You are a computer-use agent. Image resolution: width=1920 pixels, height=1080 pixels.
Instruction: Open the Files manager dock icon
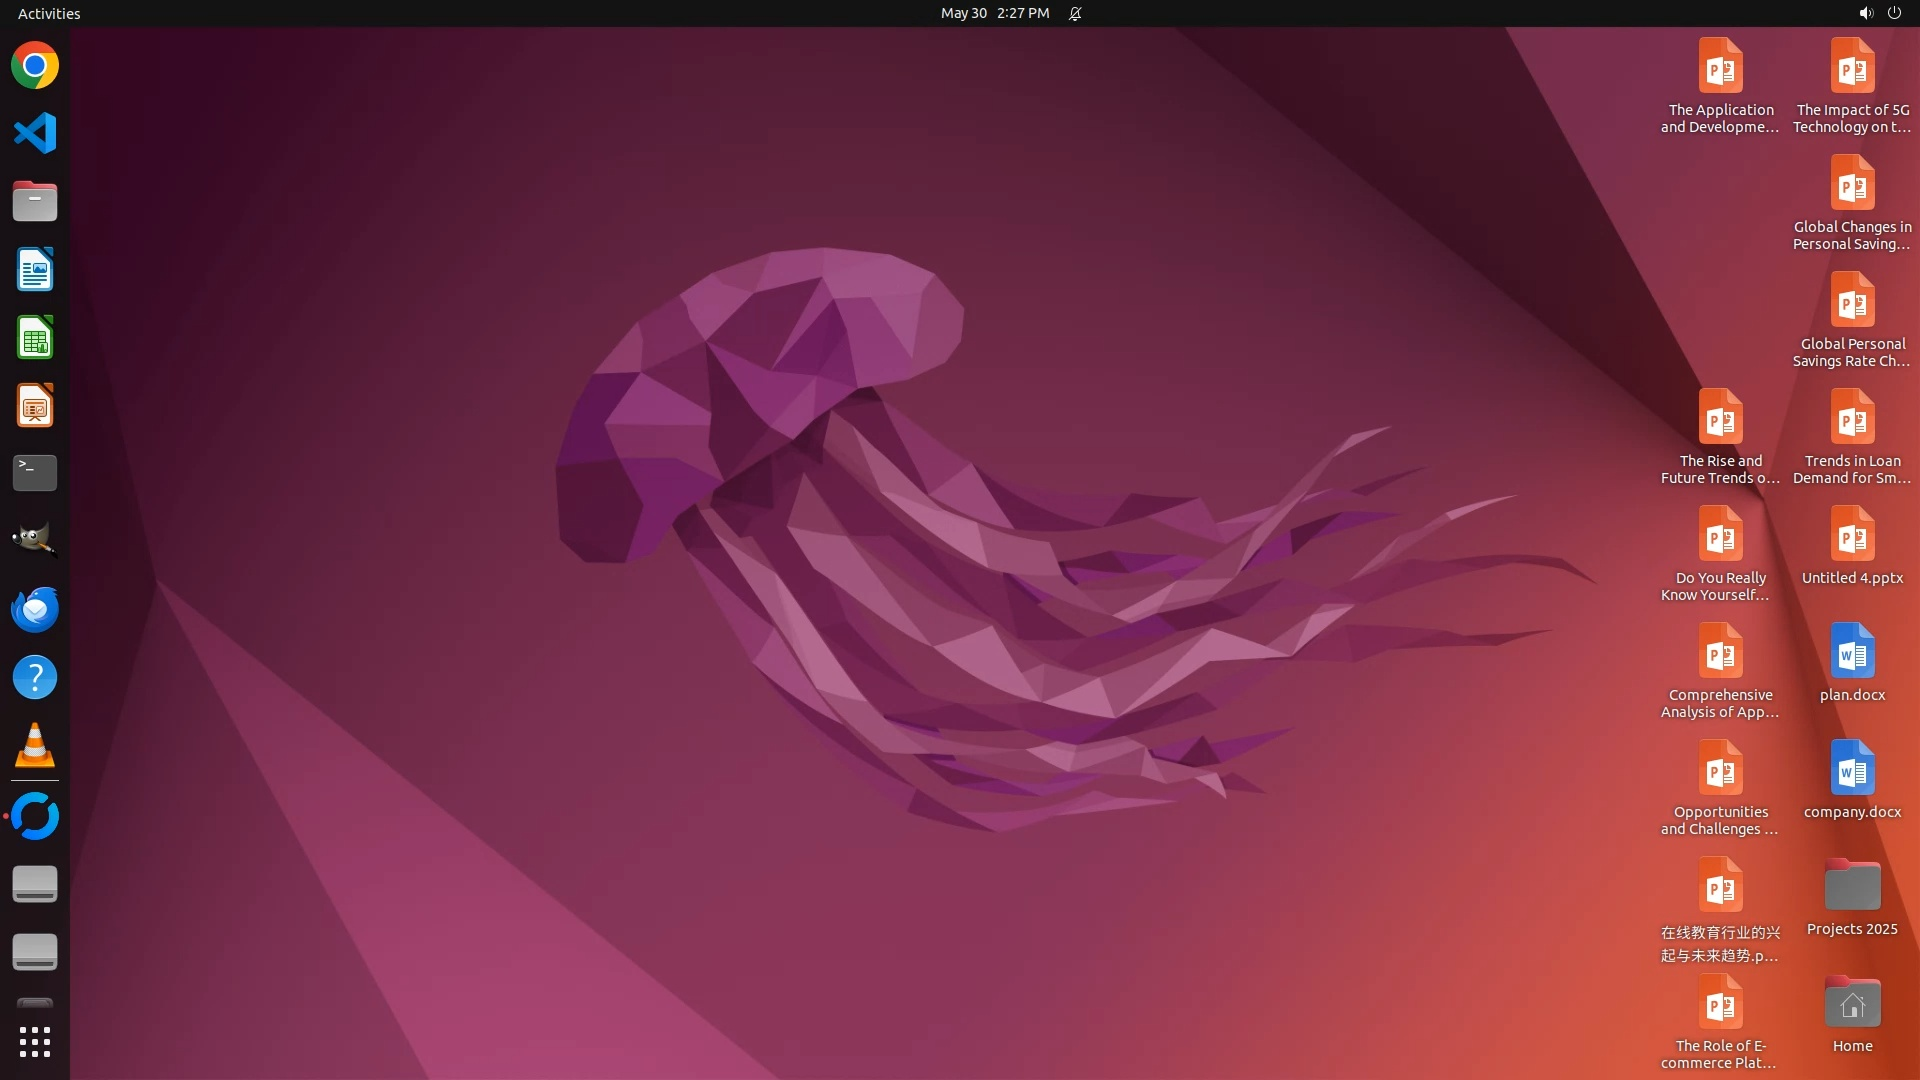35,201
